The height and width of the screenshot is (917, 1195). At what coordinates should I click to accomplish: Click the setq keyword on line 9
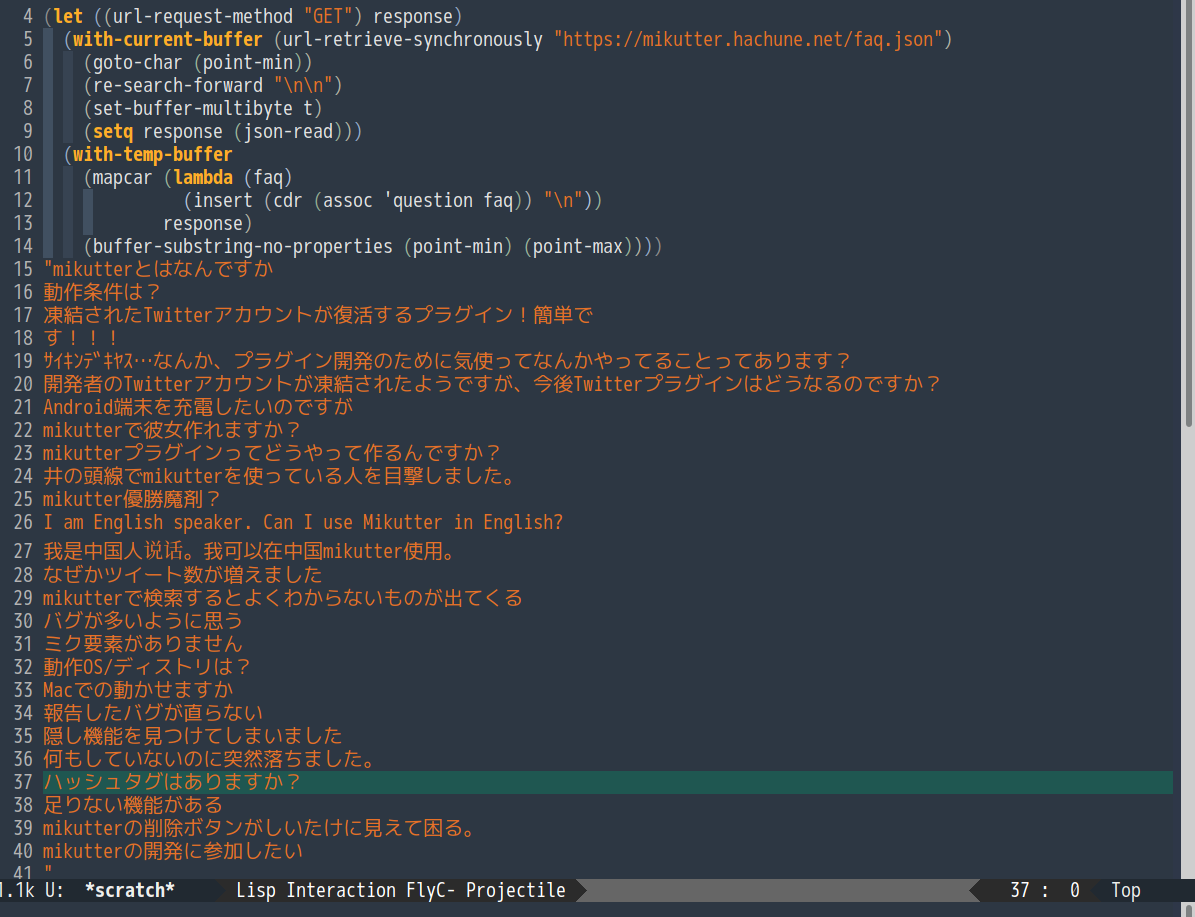113,132
